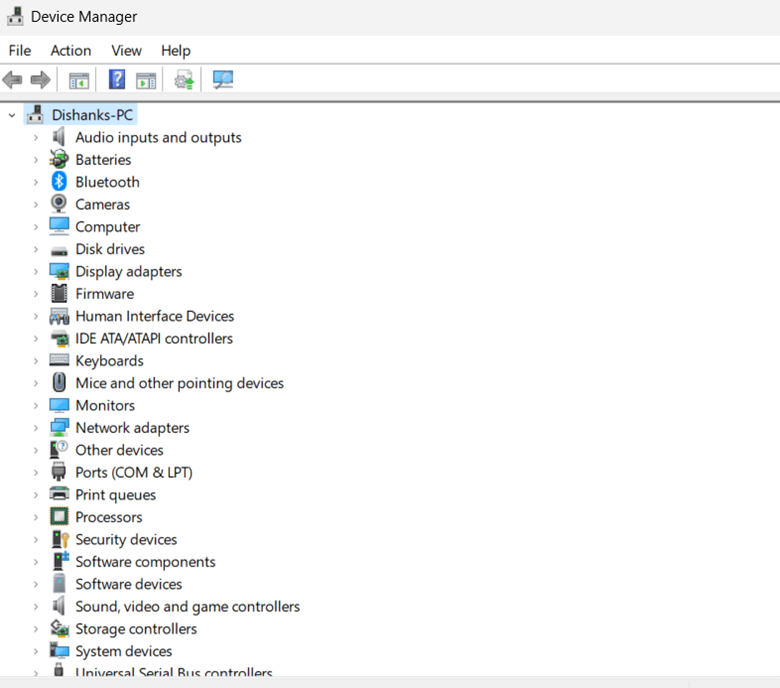Image resolution: width=780 pixels, height=688 pixels.
Task: Click the Print queues printer icon
Action: [x=59, y=494]
